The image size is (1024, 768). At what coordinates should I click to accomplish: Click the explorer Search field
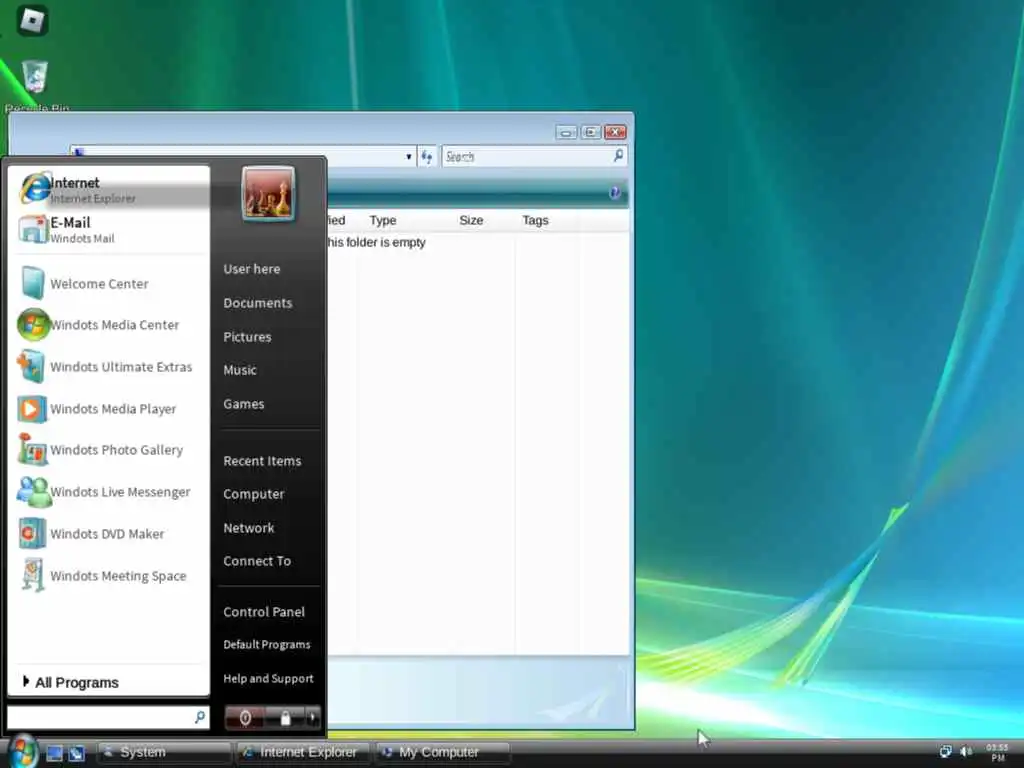click(x=534, y=156)
